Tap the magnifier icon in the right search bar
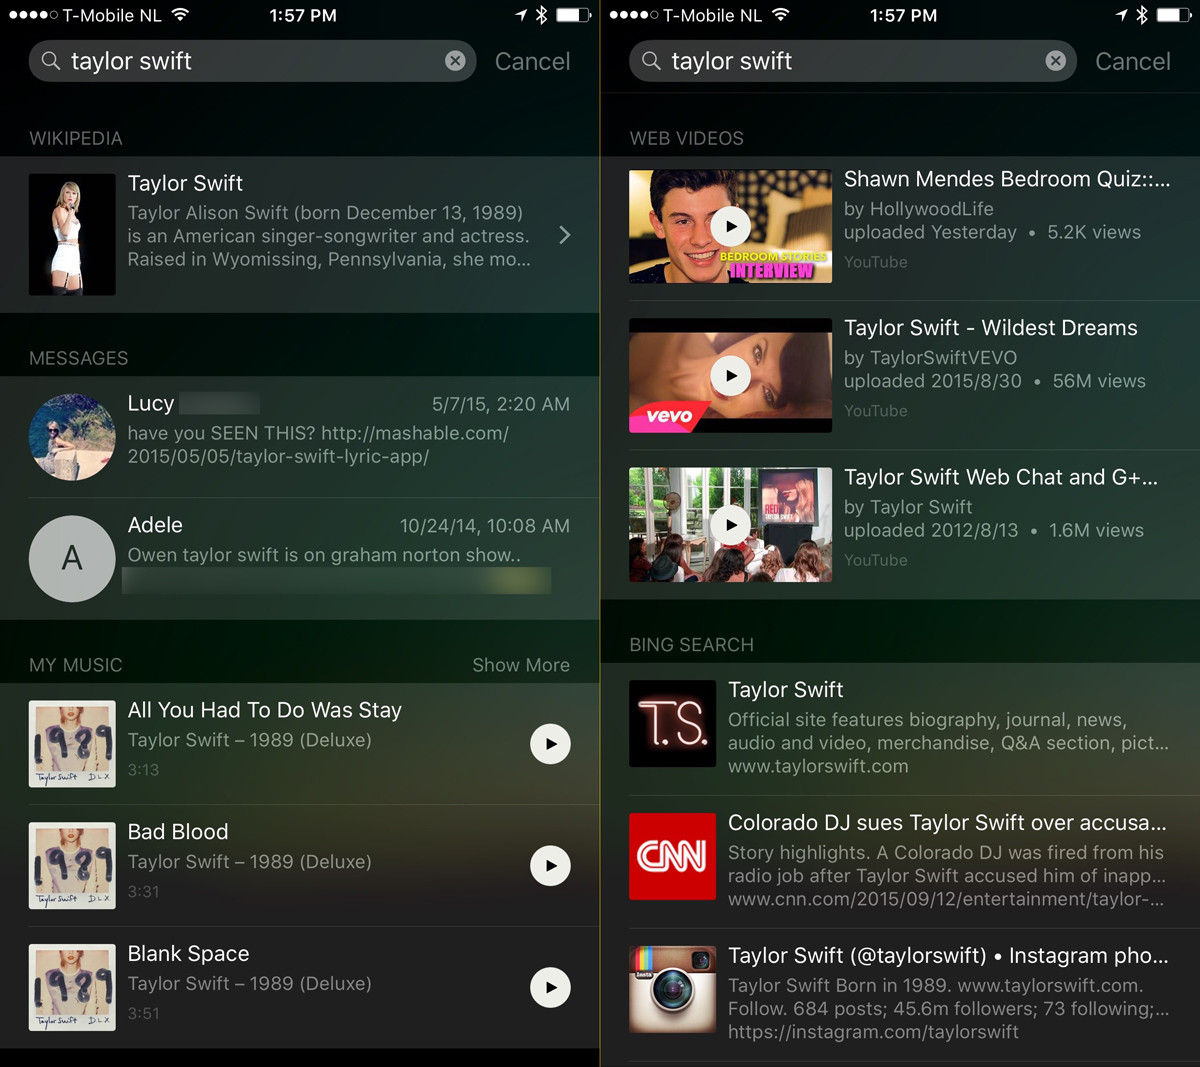Image resolution: width=1200 pixels, height=1067 pixels. tap(651, 61)
